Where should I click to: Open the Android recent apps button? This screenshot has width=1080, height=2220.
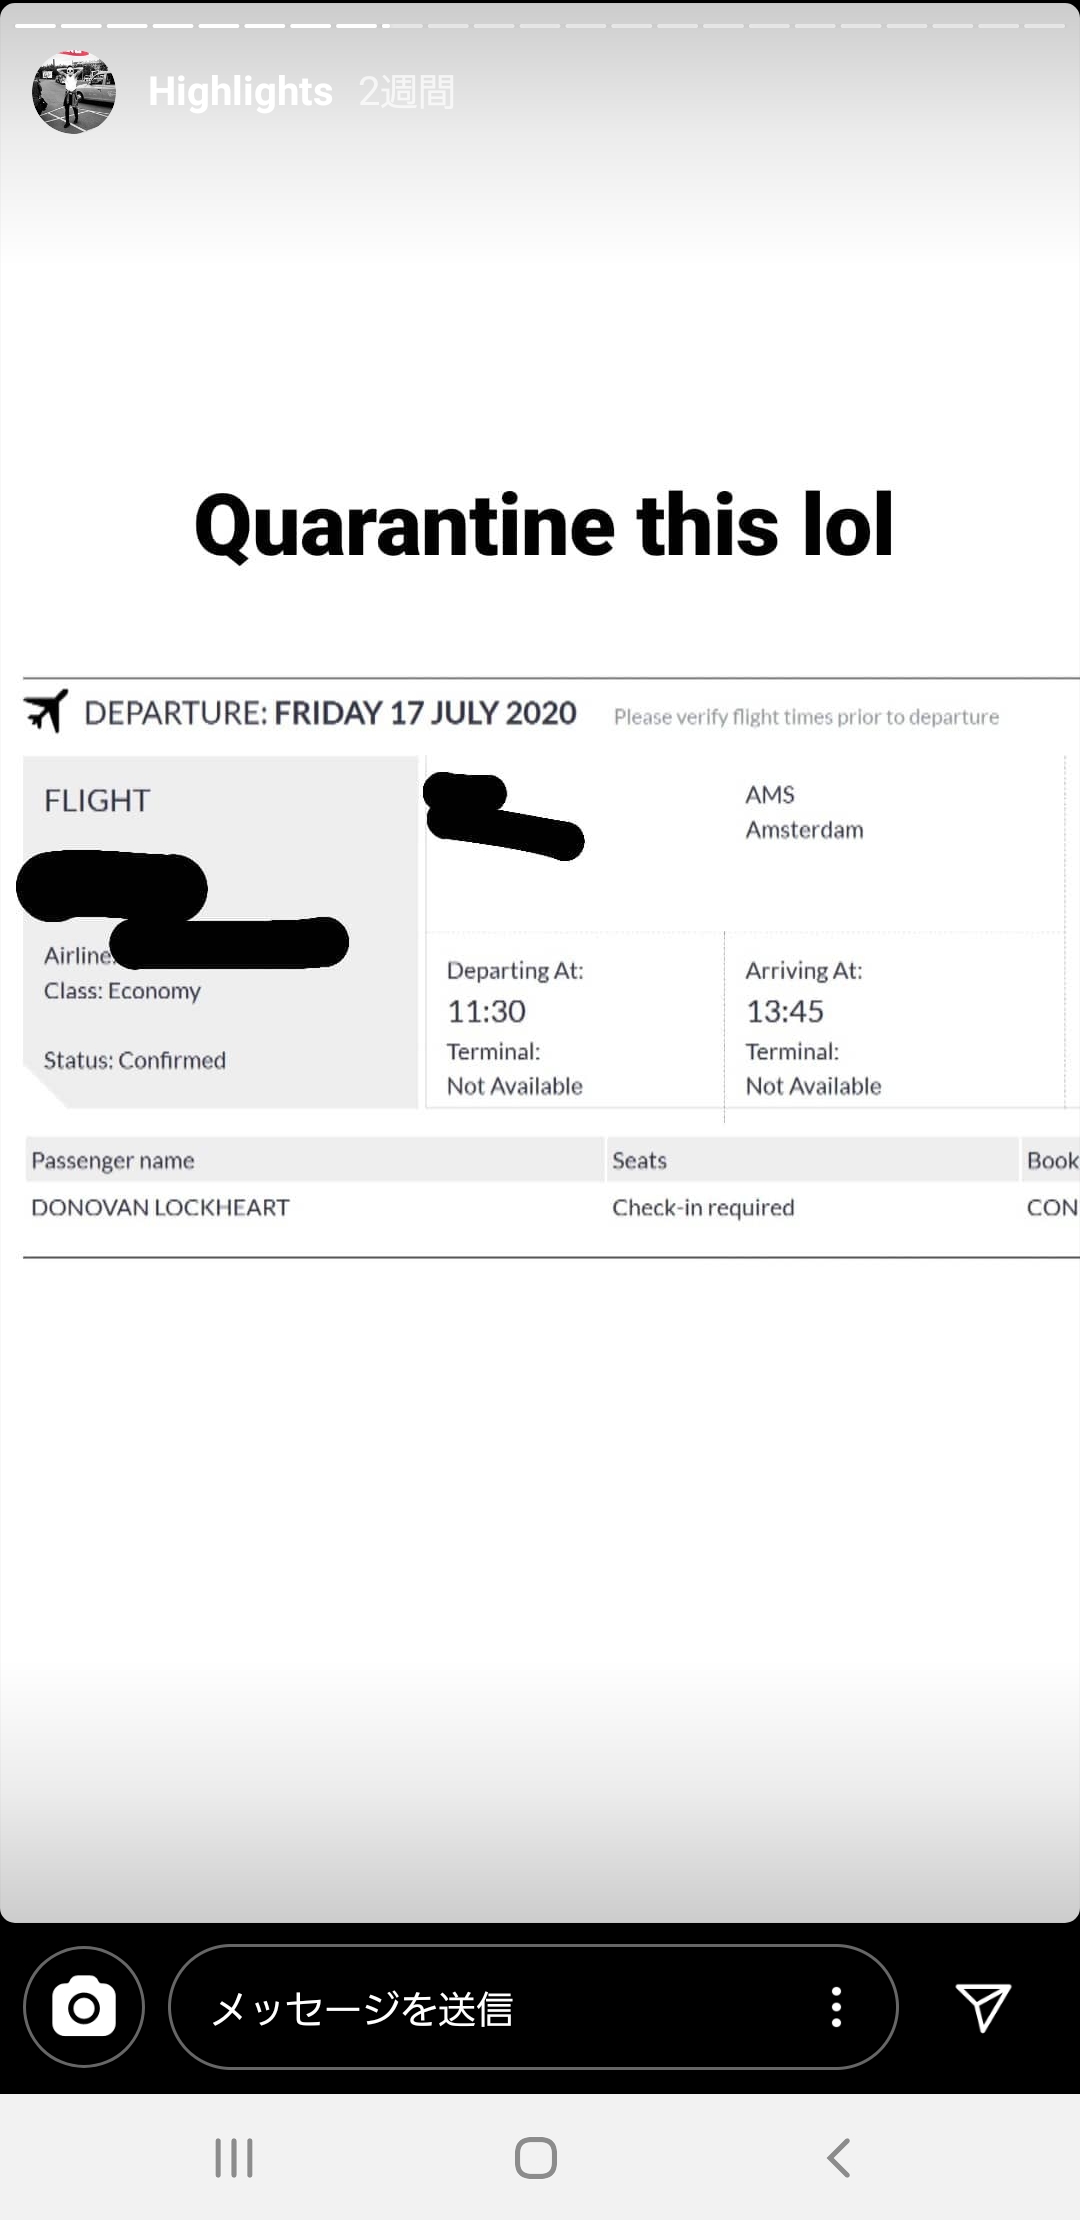[234, 2158]
